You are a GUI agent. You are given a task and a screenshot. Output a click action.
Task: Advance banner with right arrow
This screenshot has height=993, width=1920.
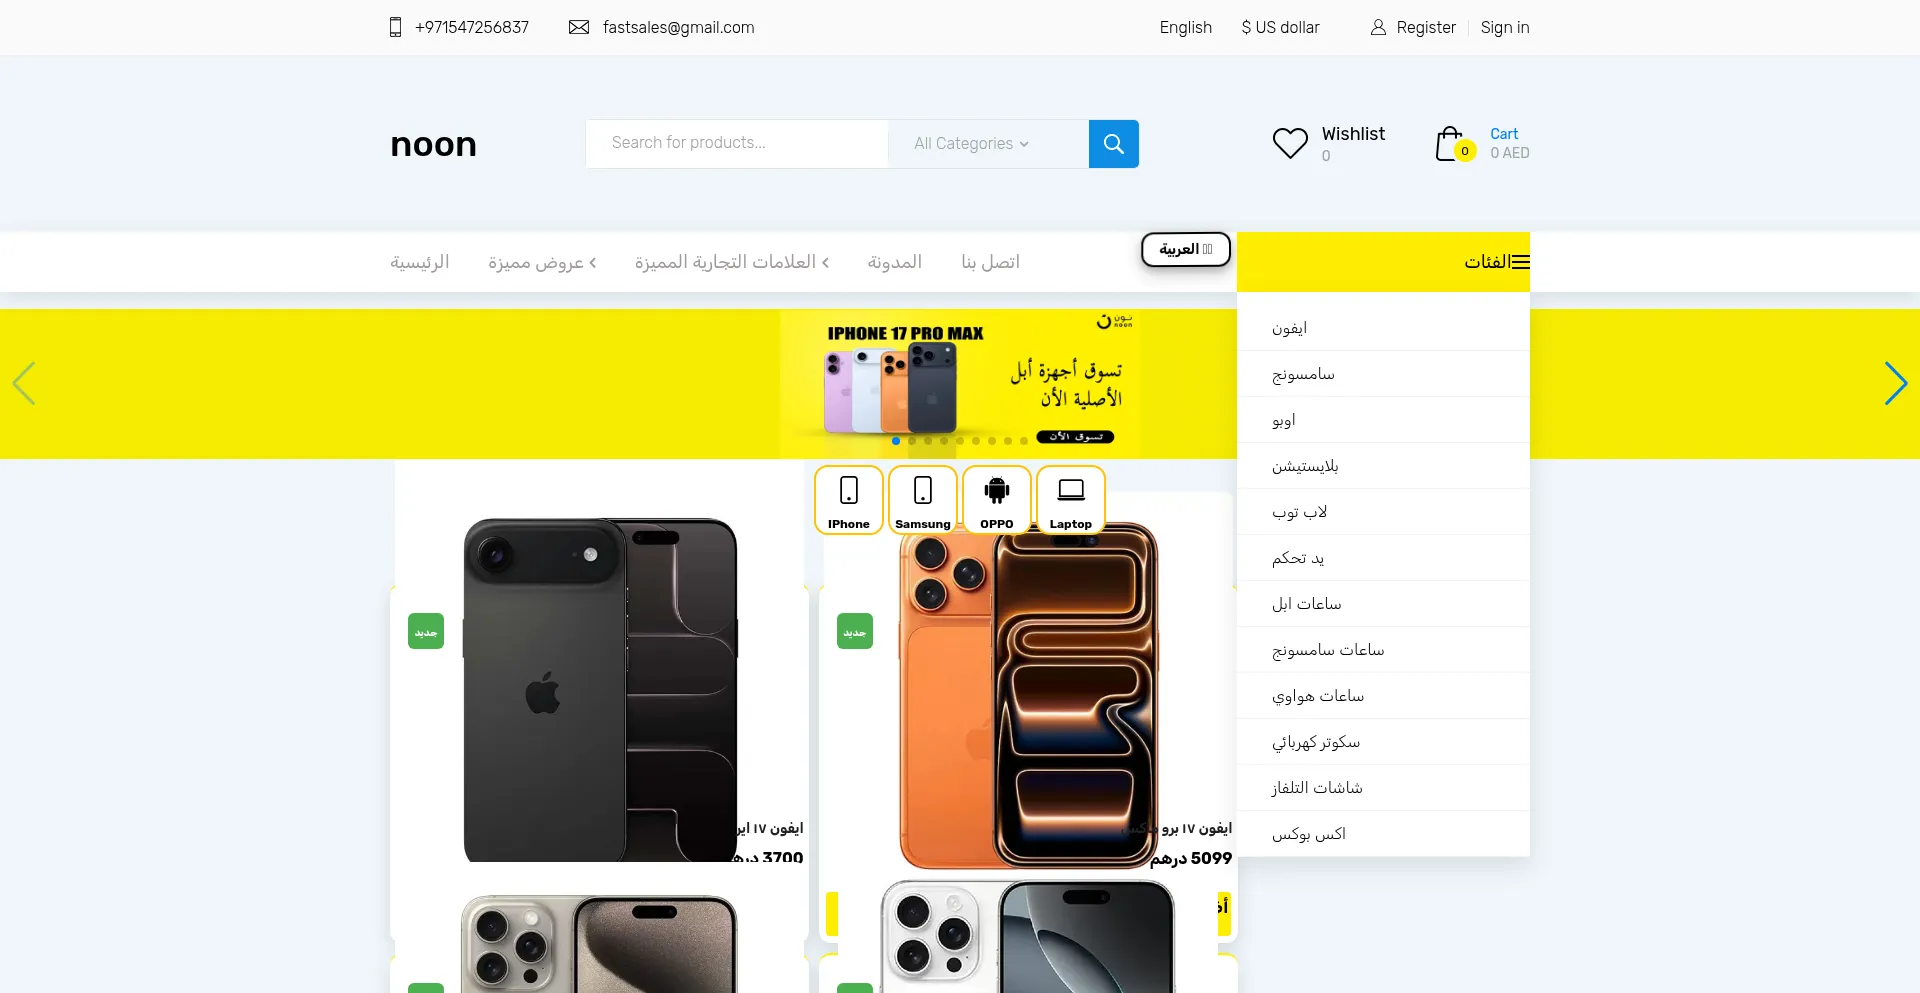point(1895,383)
